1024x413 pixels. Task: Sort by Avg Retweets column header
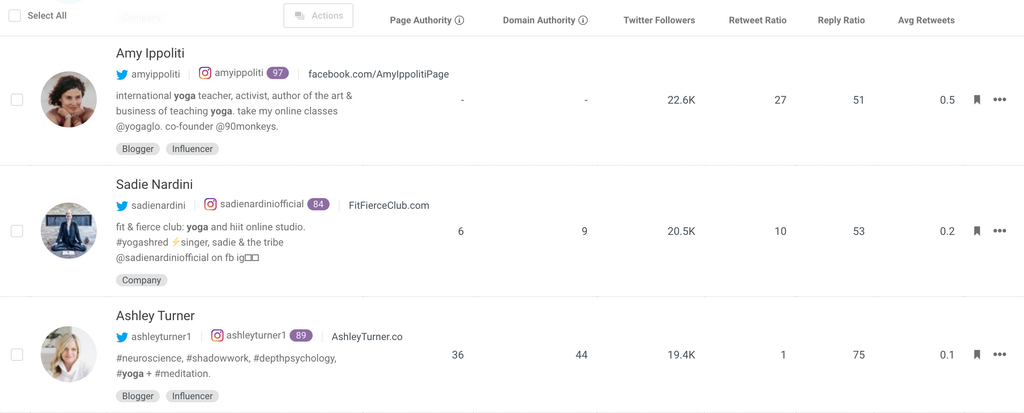(925, 20)
